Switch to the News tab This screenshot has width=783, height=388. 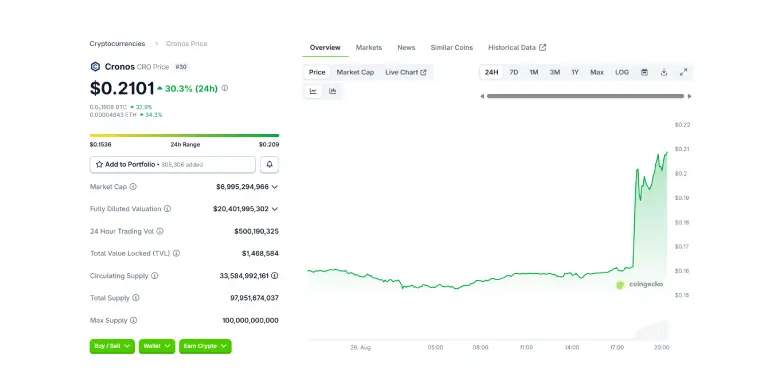pos(406,47)
